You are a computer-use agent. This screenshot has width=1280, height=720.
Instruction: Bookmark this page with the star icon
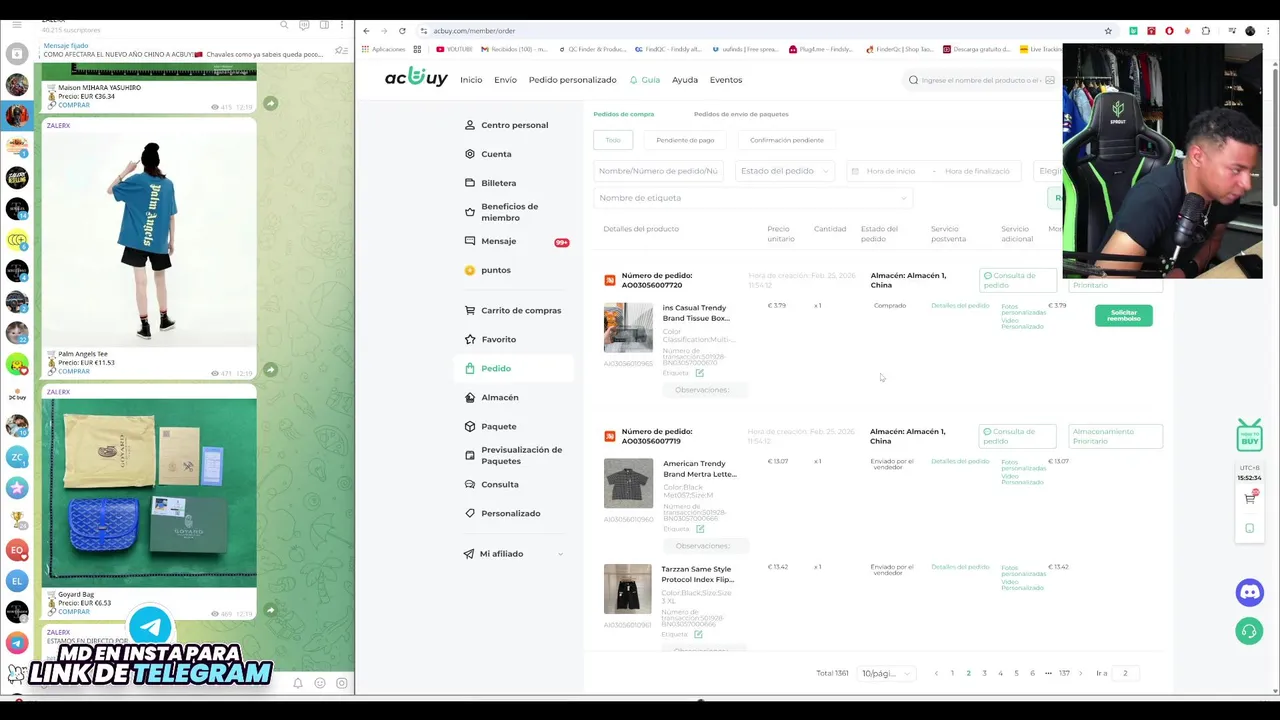point(1108,31)
